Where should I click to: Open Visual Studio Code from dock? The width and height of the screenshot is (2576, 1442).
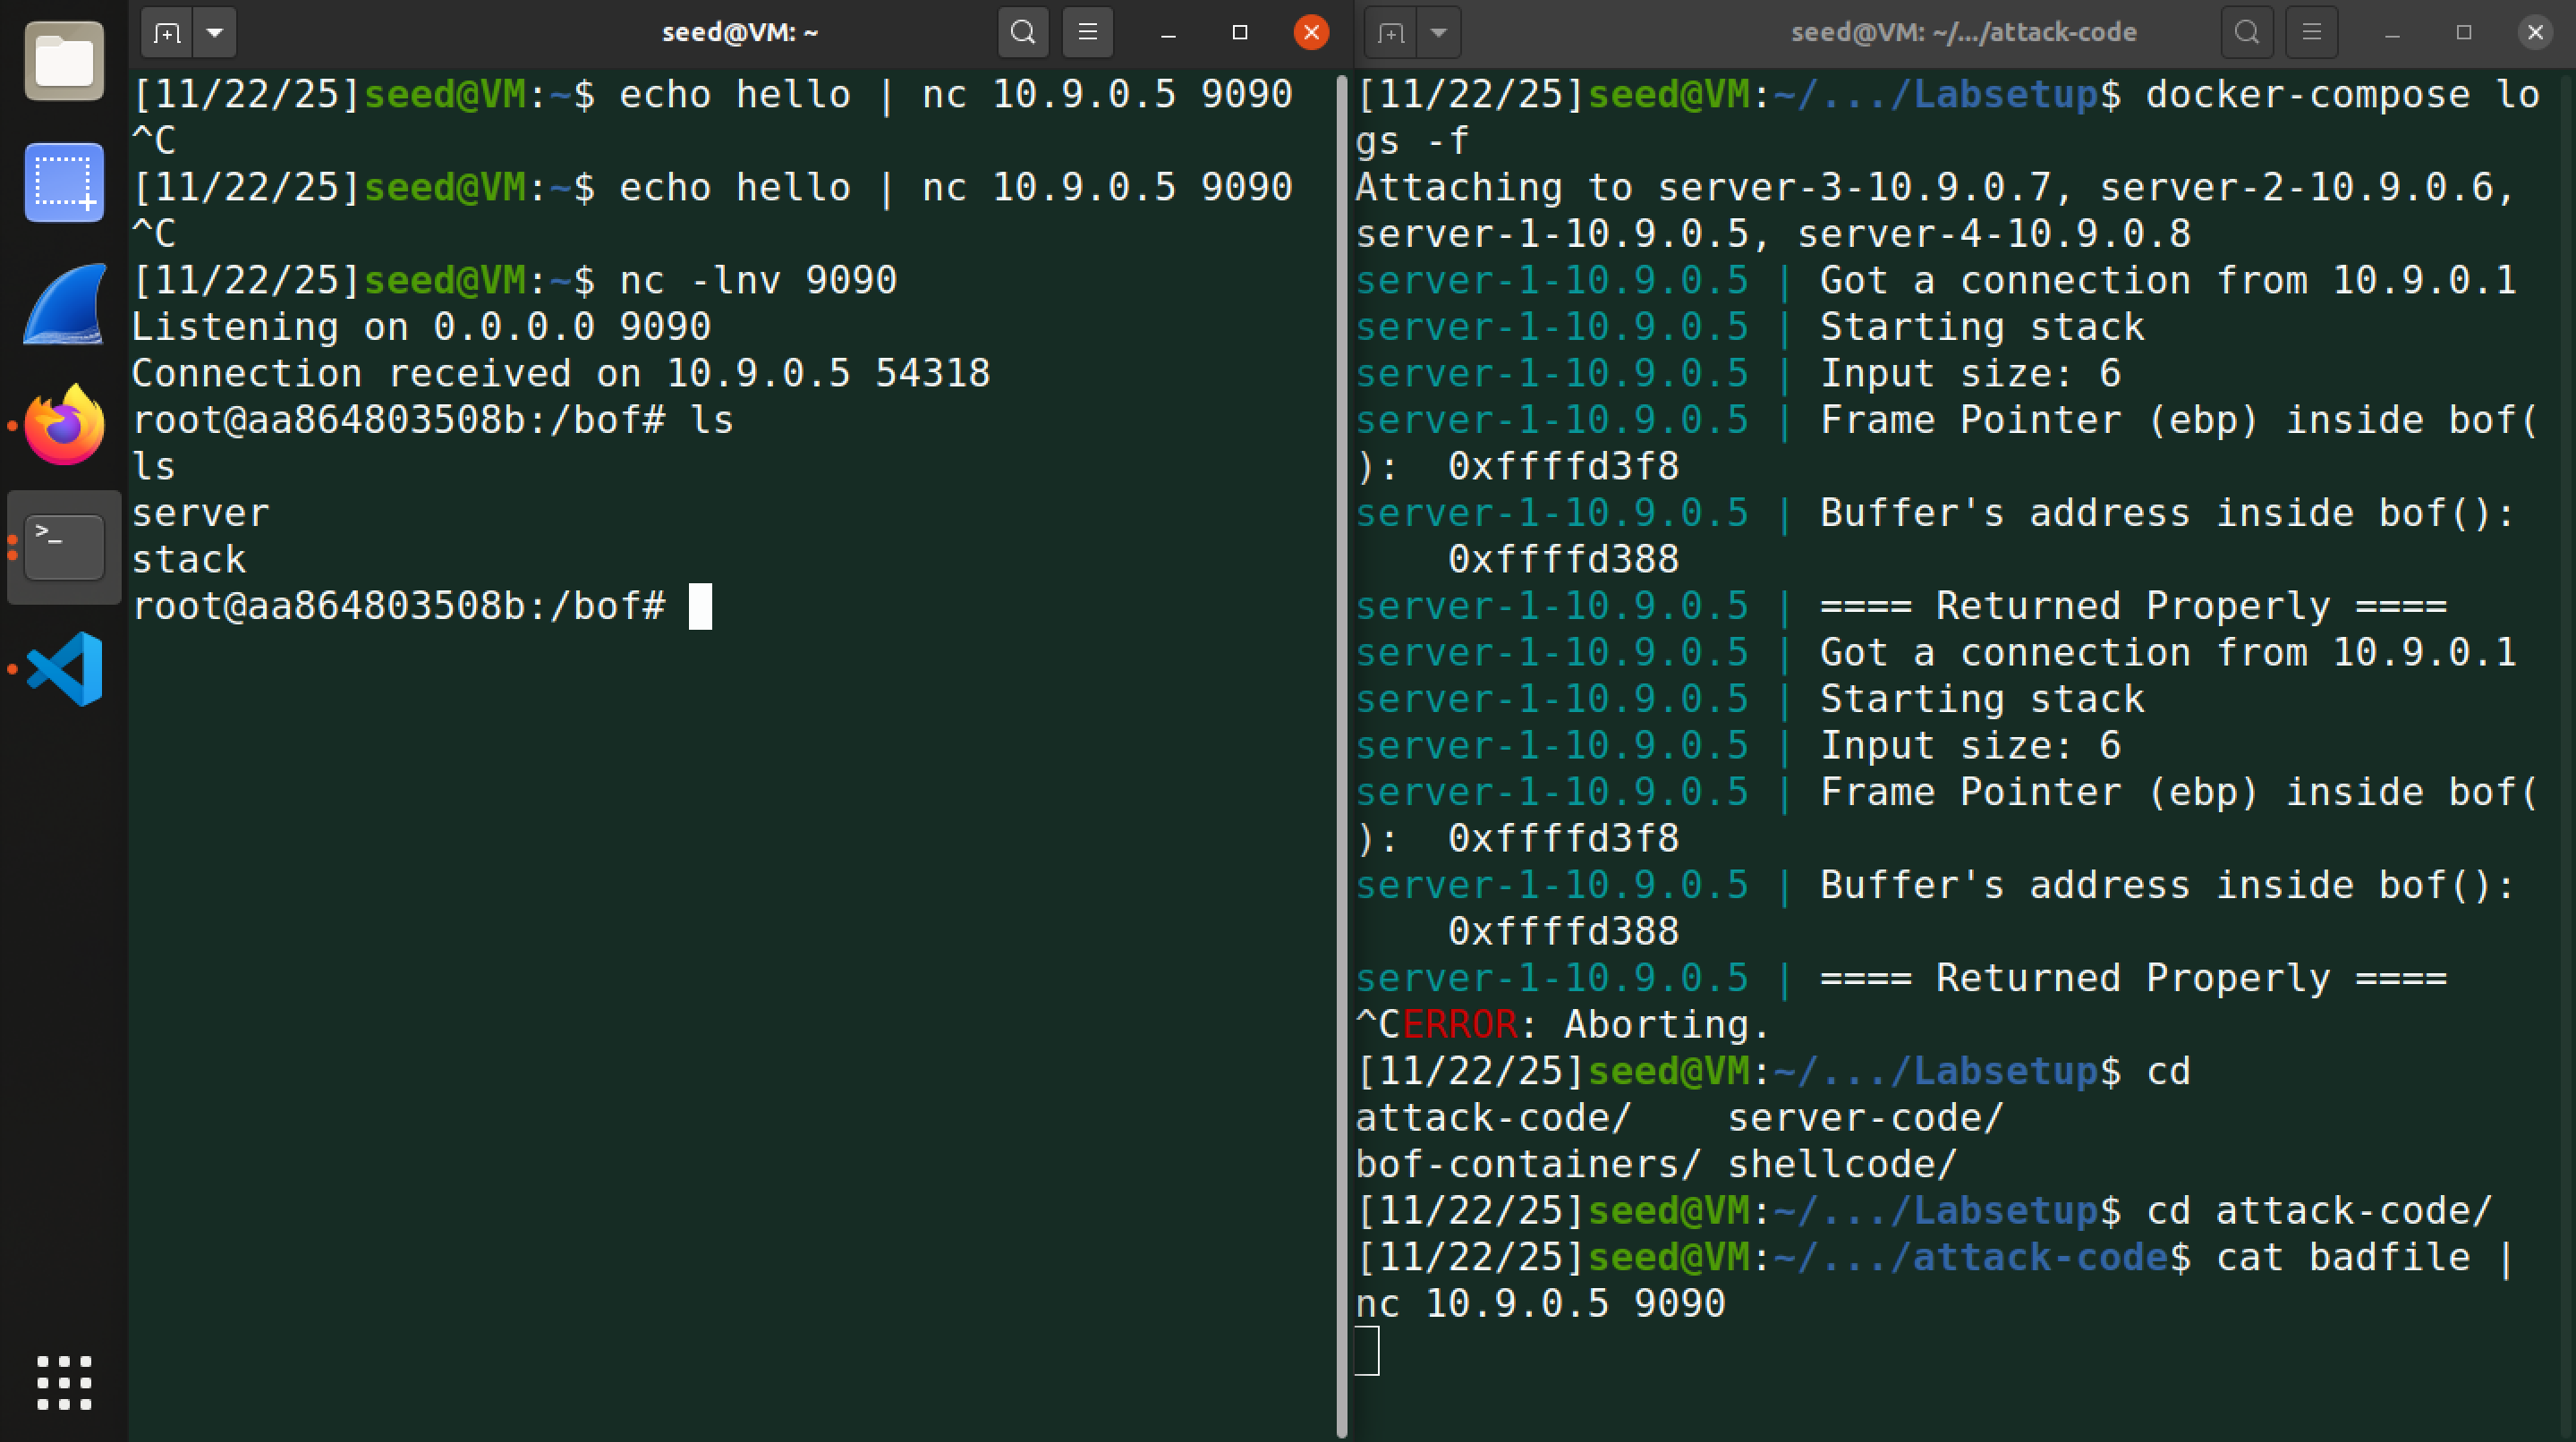(x=64, y=668)
